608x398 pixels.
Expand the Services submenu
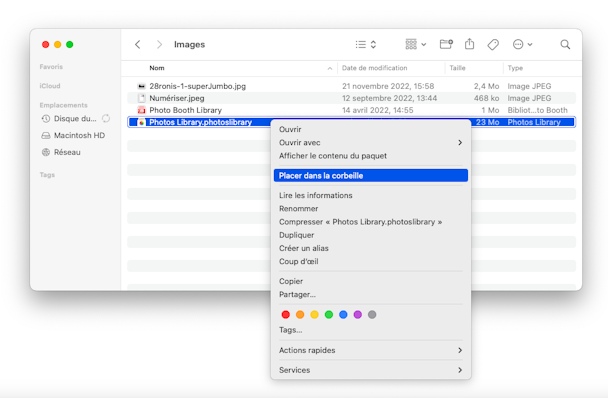click(371, 370)
